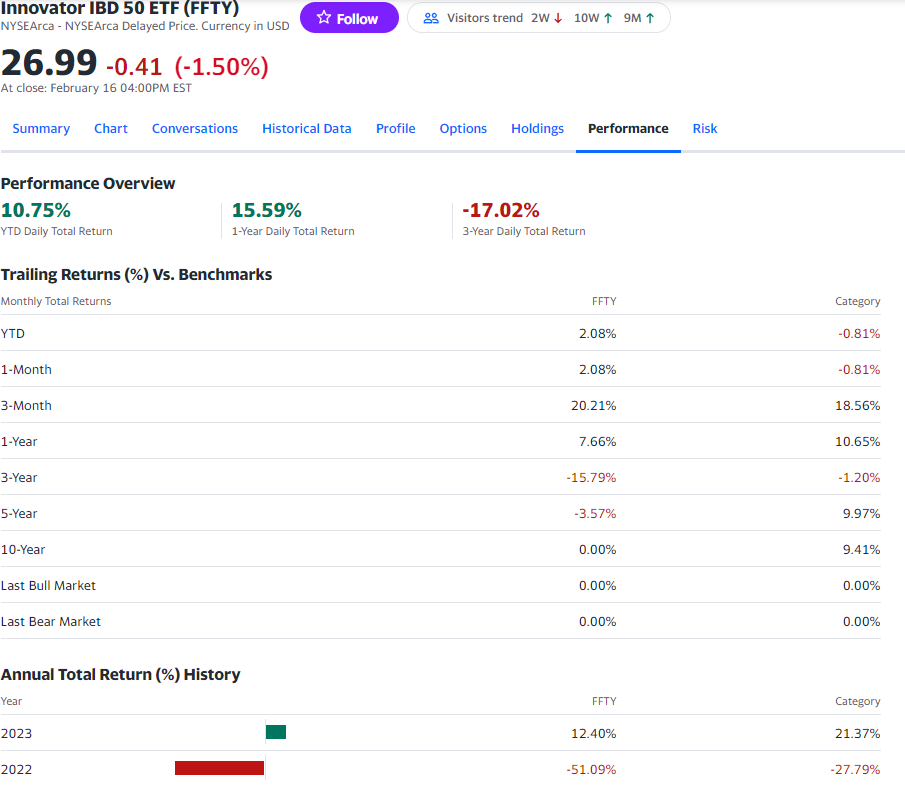Click the 10.75% YTD daily return
Viewport: 905px width, 786px height.
coord(36,210)
